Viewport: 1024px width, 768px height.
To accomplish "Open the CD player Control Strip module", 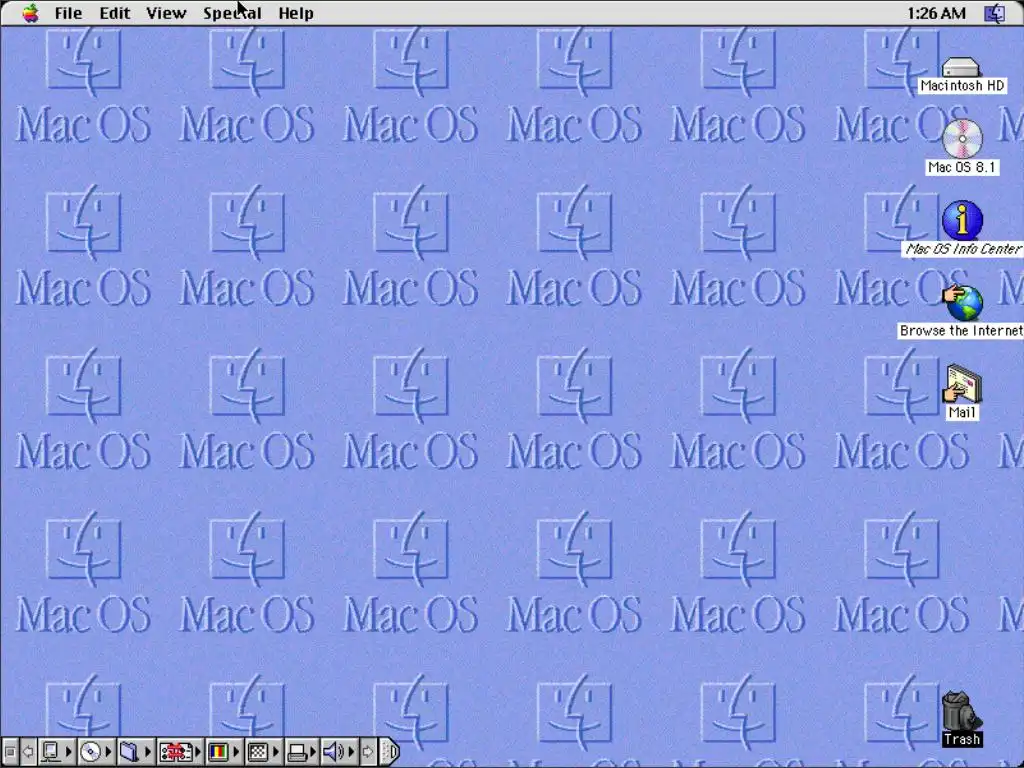I will [x=91, y=752].
